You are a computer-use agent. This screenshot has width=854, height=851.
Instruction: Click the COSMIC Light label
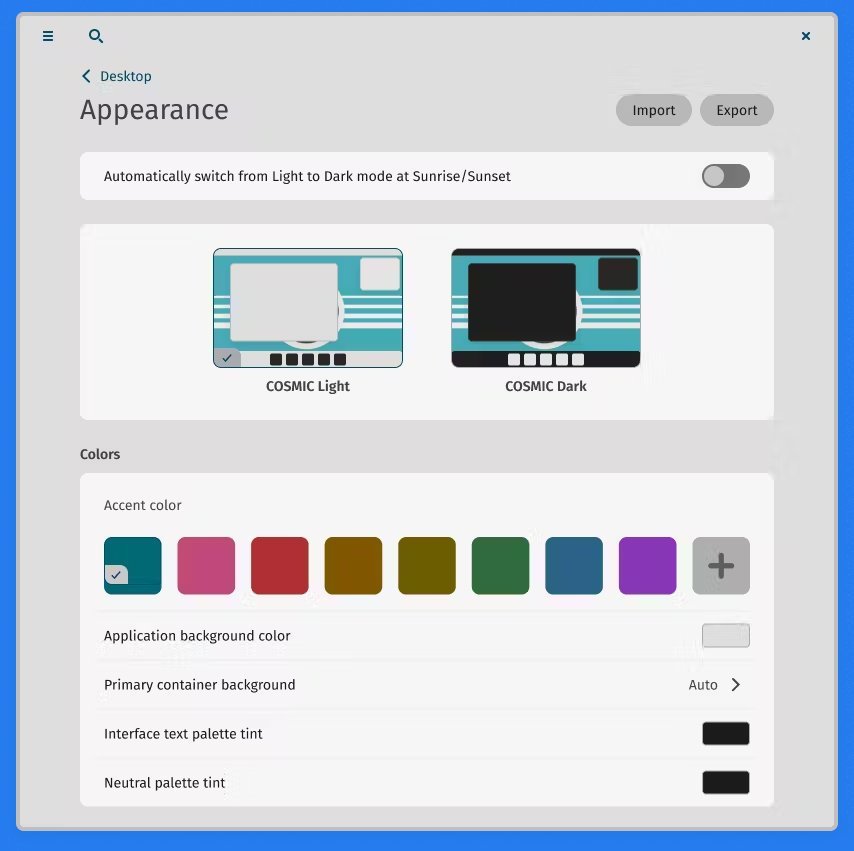(x=308, y=386)
